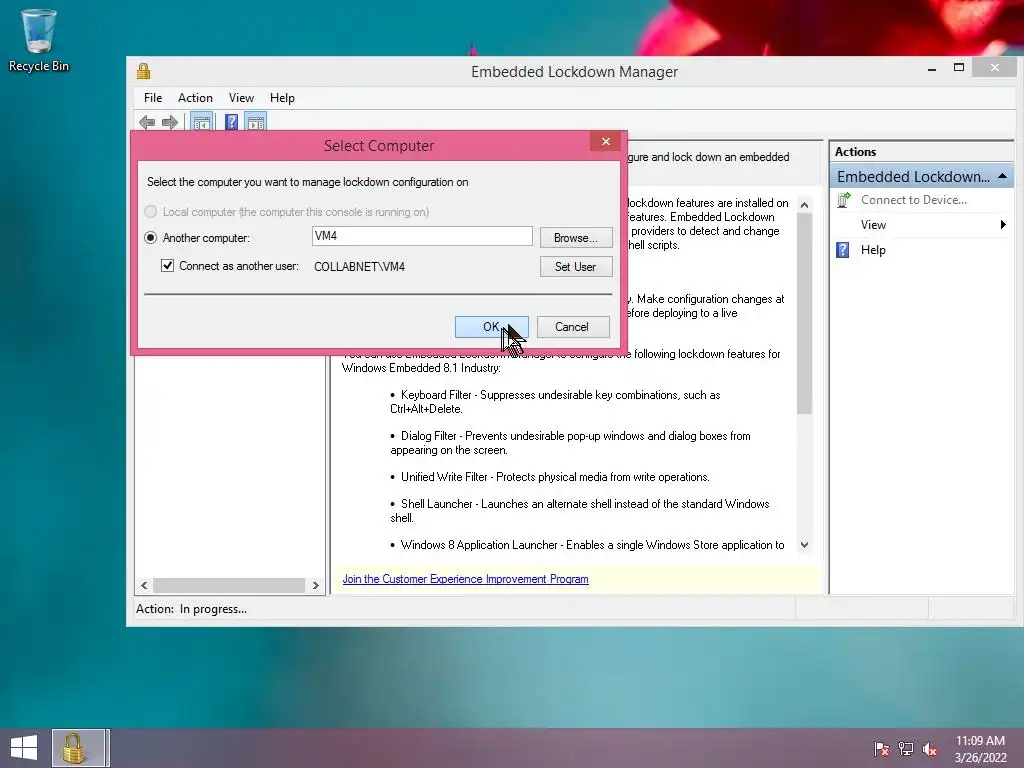Click the right arrow of tree pane scrollbar
The height and width of the screenshot is (768, 1024).
(316, 585)
